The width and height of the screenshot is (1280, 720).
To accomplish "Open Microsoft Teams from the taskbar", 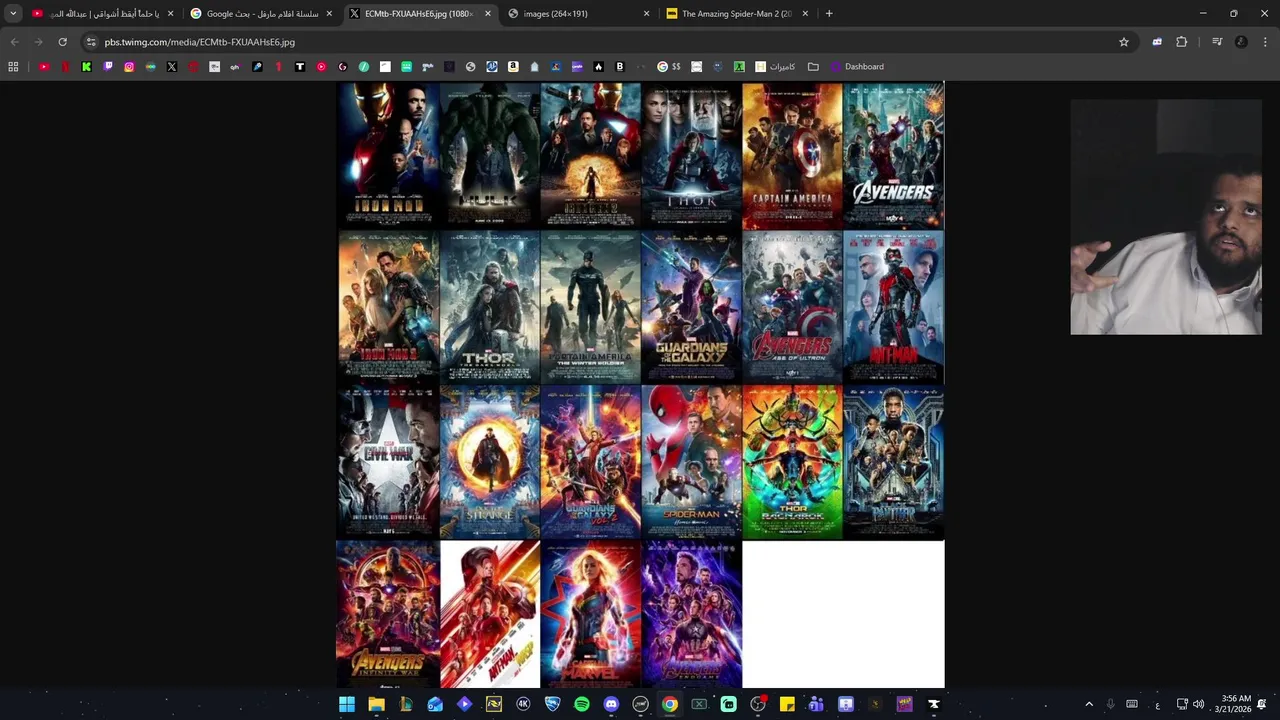I will tap(816, 704).
